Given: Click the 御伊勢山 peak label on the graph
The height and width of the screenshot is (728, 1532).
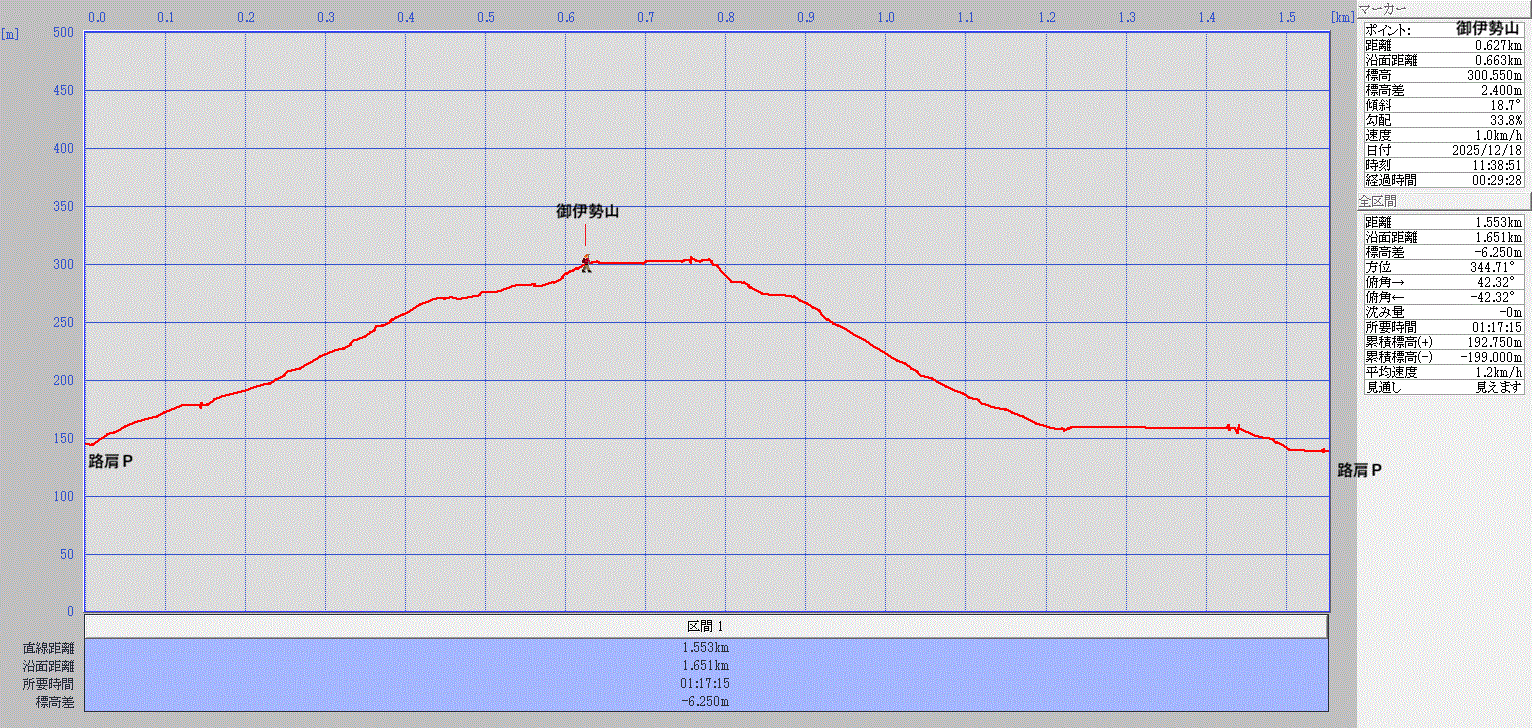Looking at the screenshot, I should tap(587, 212).
